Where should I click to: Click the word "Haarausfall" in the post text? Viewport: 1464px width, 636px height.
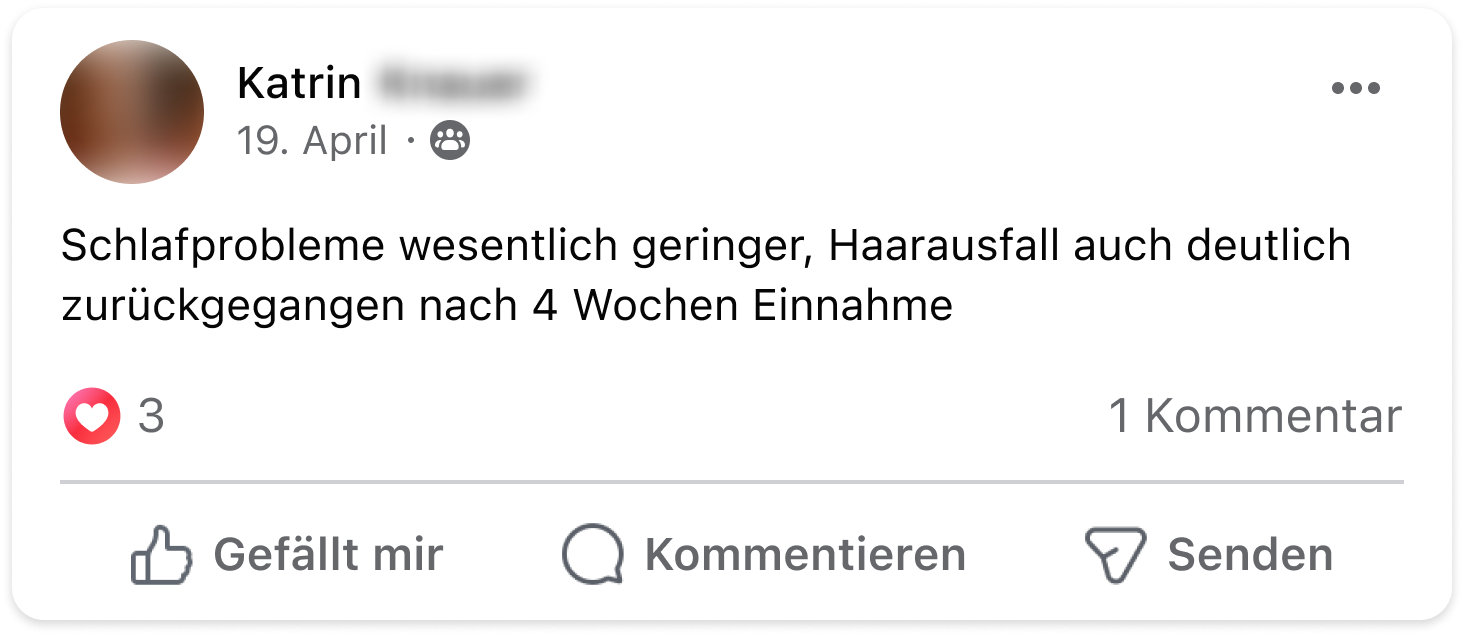(x=944, y=246)
